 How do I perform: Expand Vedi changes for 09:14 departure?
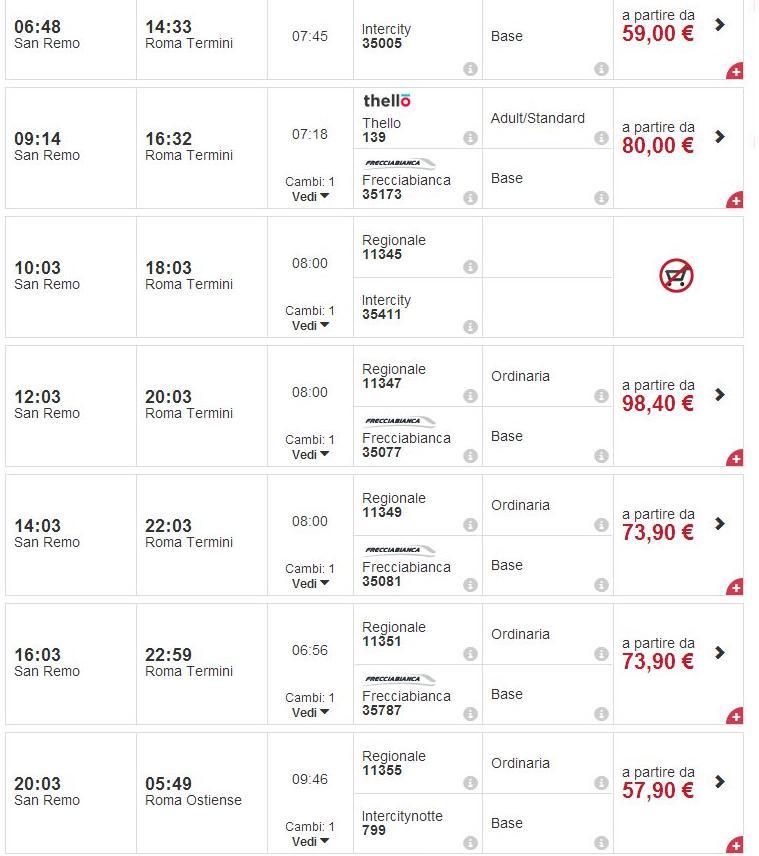tap(310, 196)
